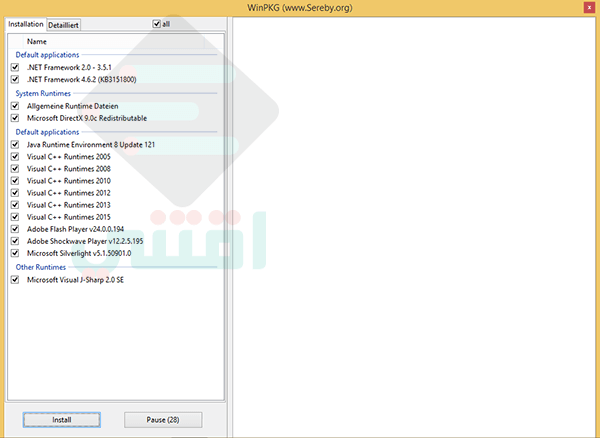Image resolution: width=600 pixels, height=438 pixels.
Task: Uncheck Adobe Flash Player v24.0.0.194 checkbox
Action: 15,229
